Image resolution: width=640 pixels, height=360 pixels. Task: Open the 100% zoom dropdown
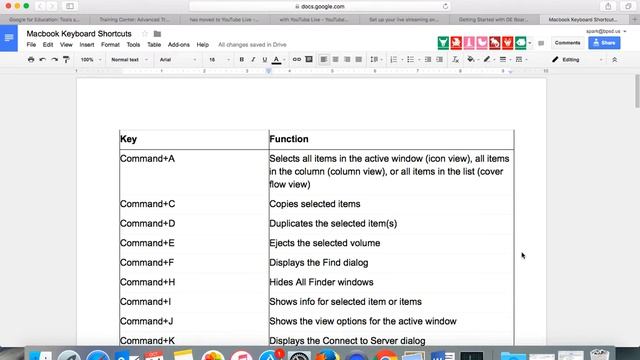tap(91, 60)
